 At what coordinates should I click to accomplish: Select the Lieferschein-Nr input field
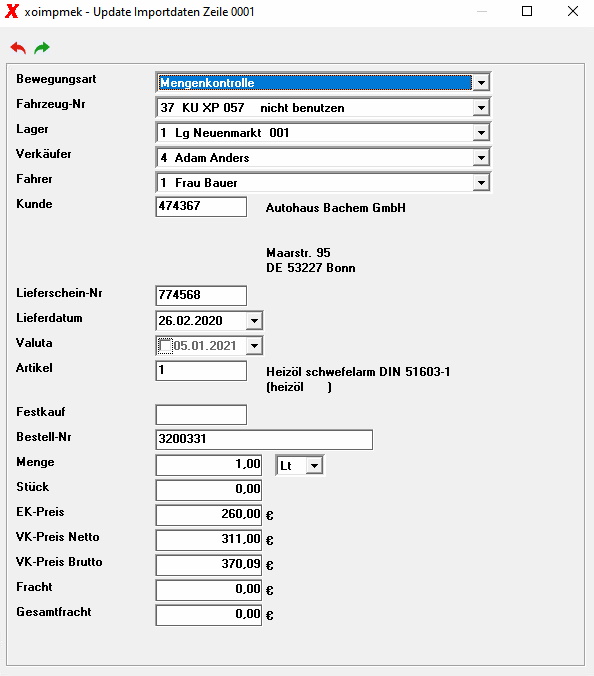[x=201, y=295]
